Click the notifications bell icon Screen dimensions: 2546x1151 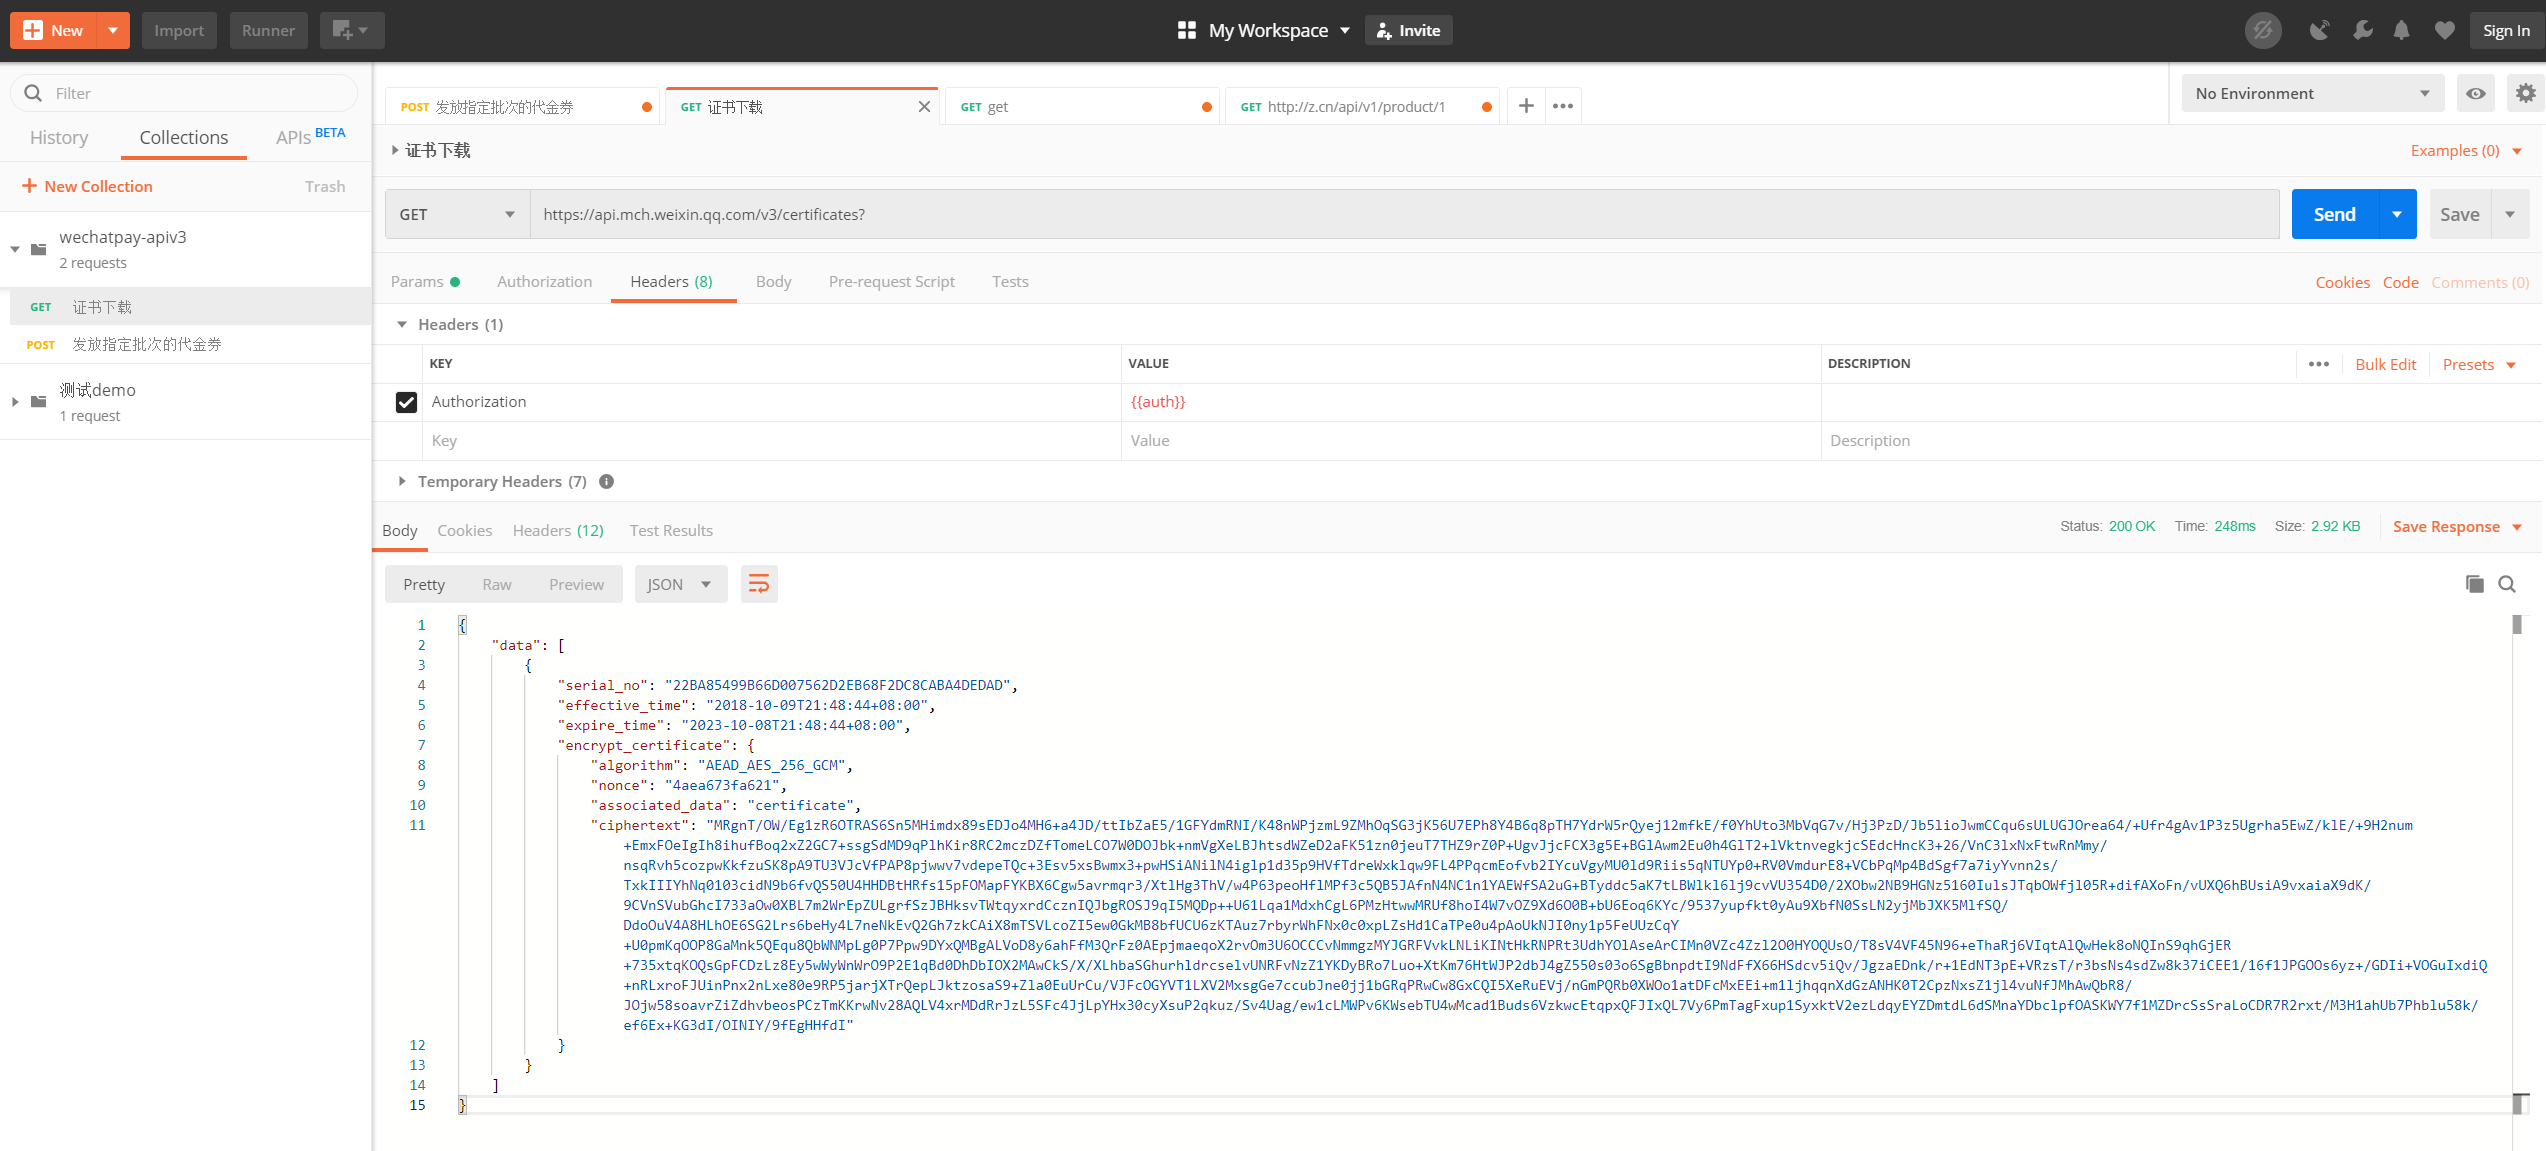pyautogui.click(x=2401, y=30)
